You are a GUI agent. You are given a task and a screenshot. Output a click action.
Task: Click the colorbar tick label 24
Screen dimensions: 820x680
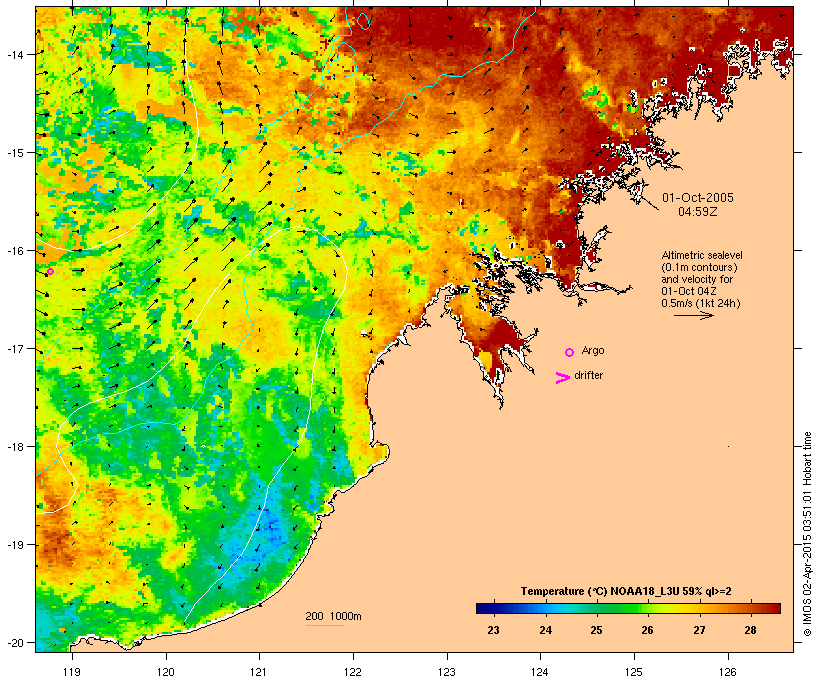click(x=545, y=630)
